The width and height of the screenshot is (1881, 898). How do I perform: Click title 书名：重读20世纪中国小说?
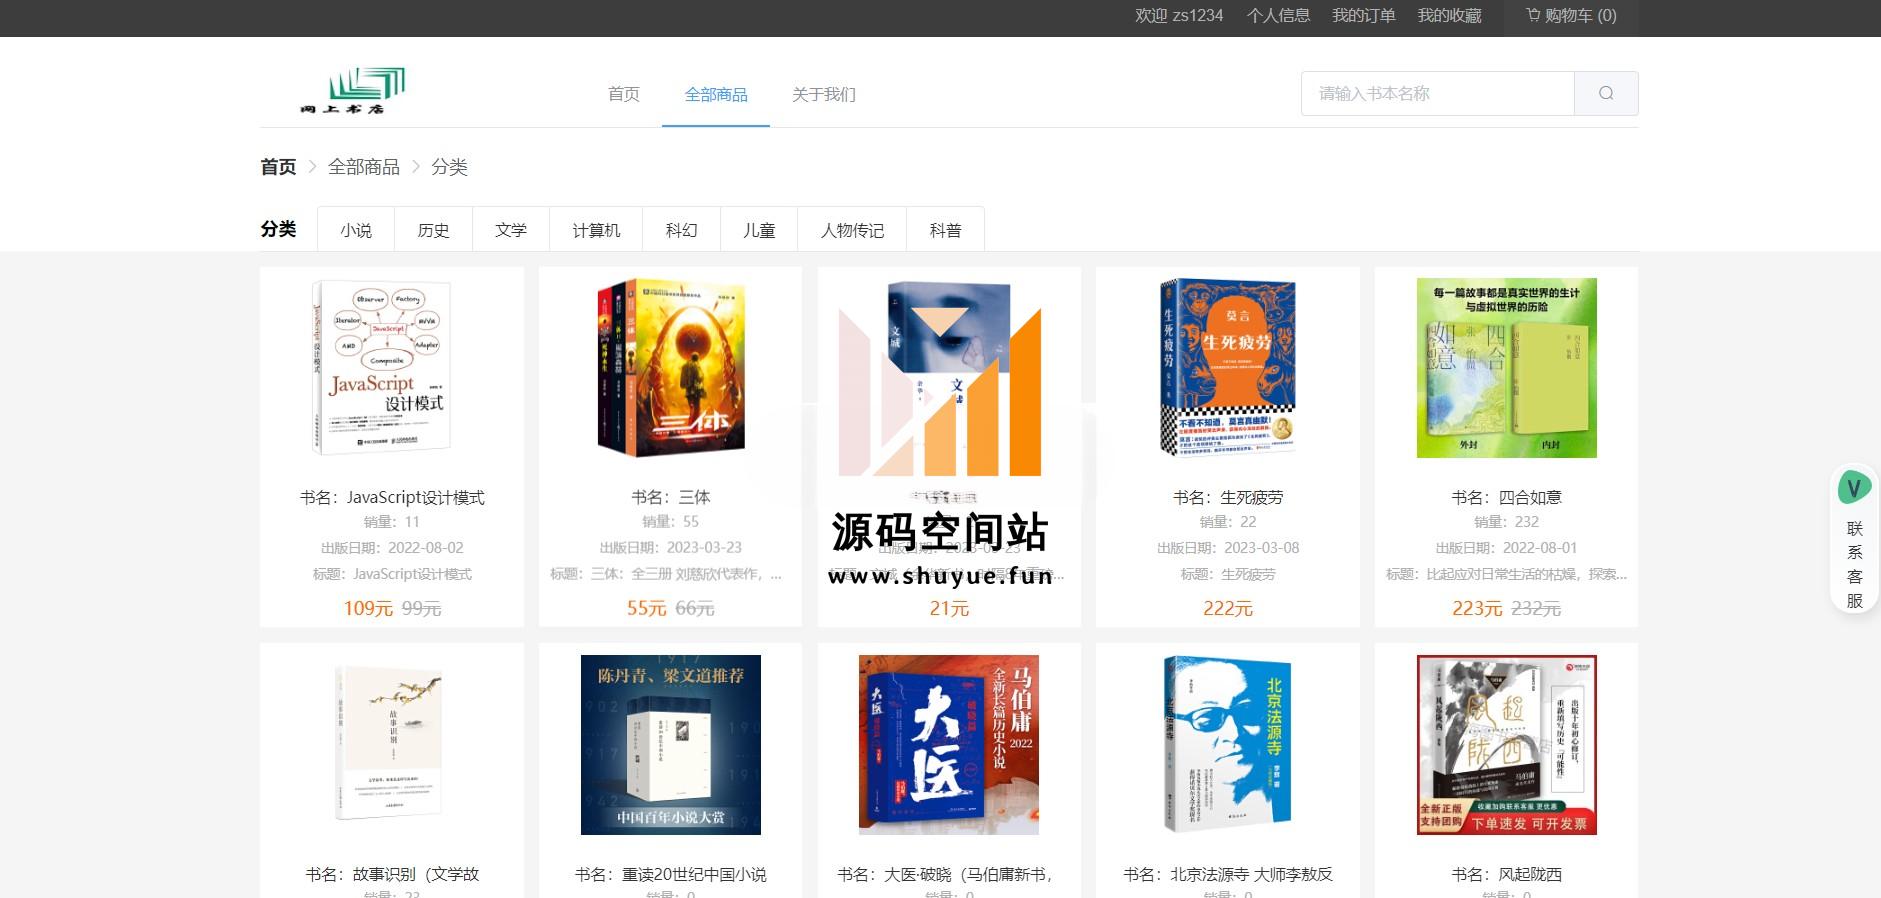[671, 874]
